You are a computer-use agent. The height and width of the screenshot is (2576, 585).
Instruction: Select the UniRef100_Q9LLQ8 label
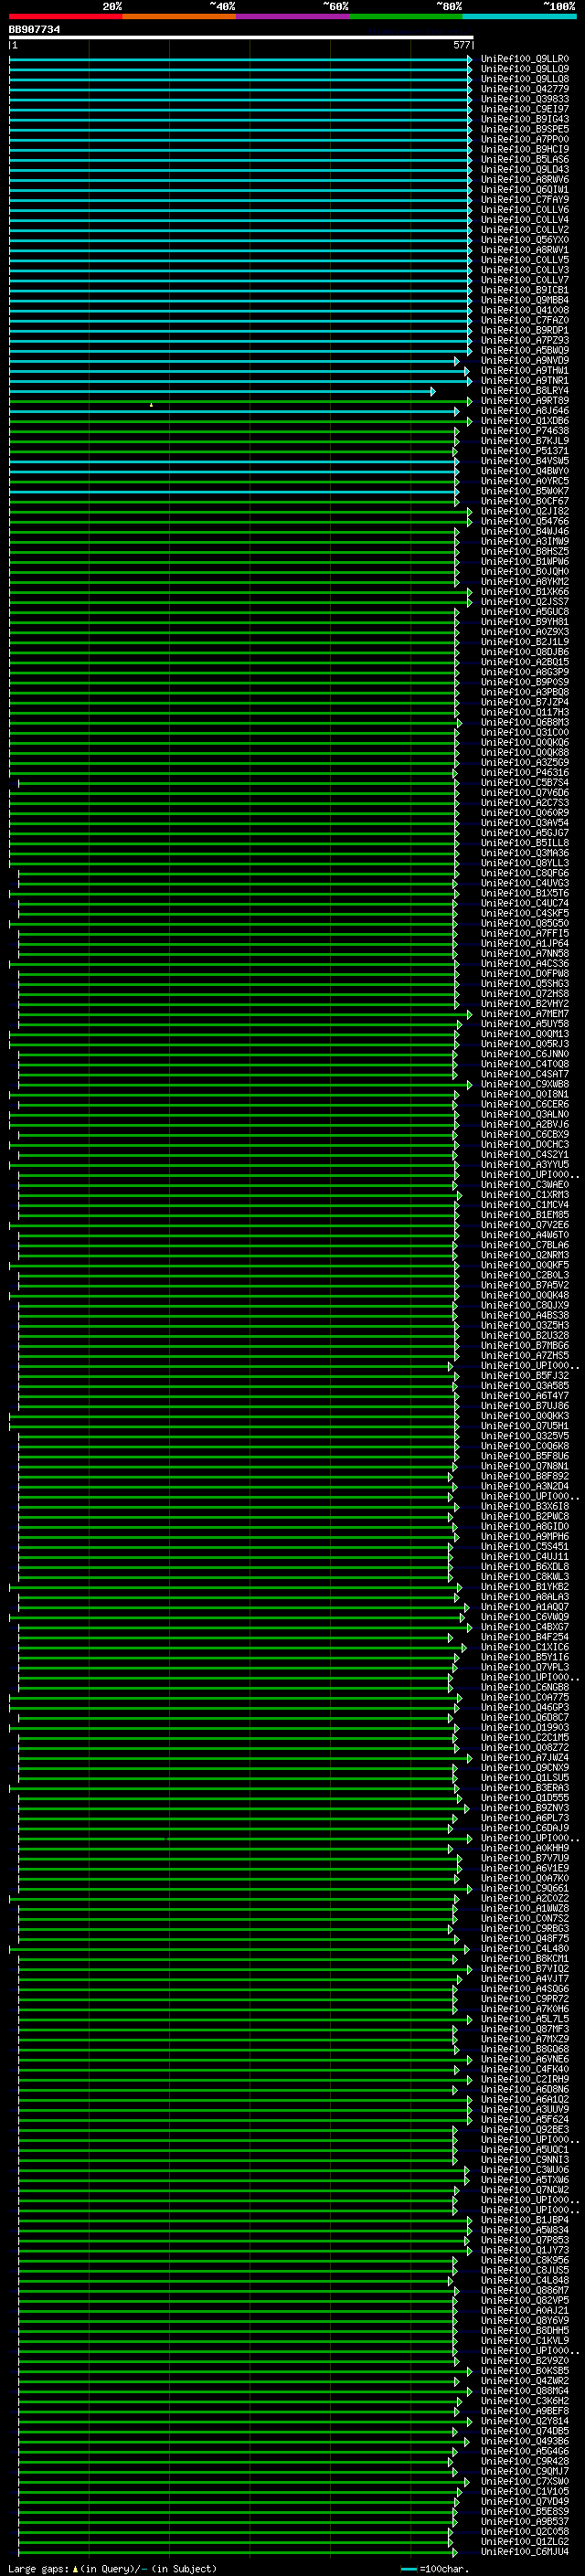525,79
